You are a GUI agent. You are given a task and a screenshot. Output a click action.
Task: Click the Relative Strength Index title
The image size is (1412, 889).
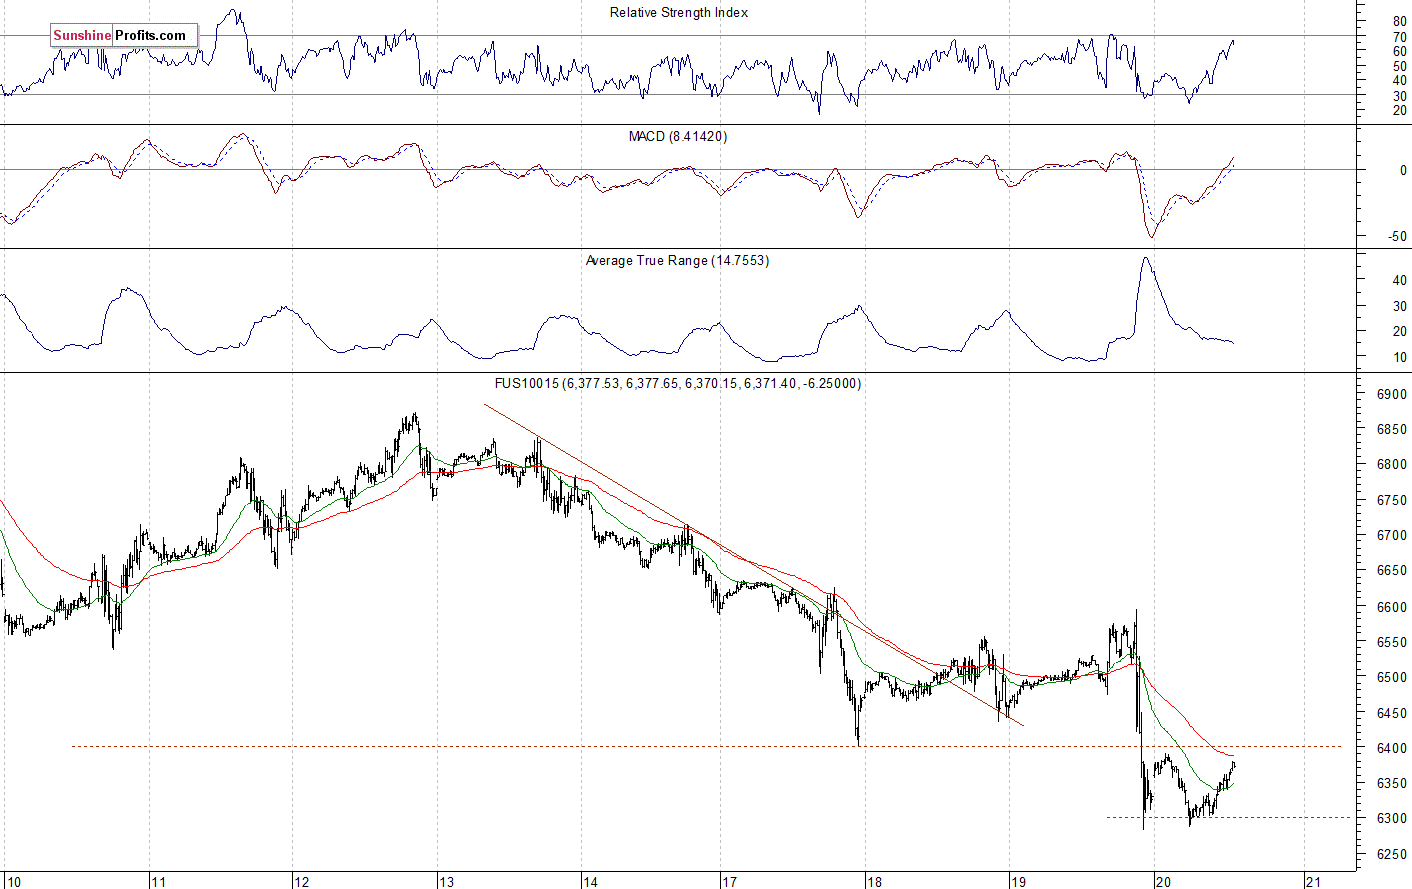point(679,13)
